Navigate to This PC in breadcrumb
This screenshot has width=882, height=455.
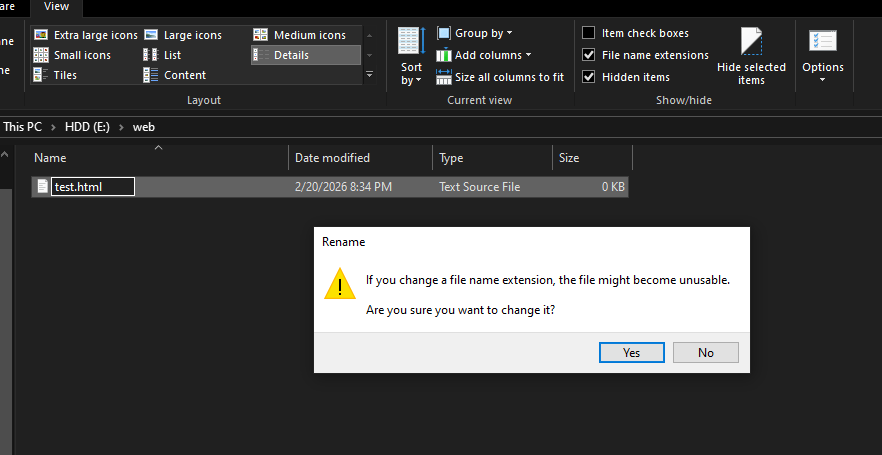pos(22,127)
